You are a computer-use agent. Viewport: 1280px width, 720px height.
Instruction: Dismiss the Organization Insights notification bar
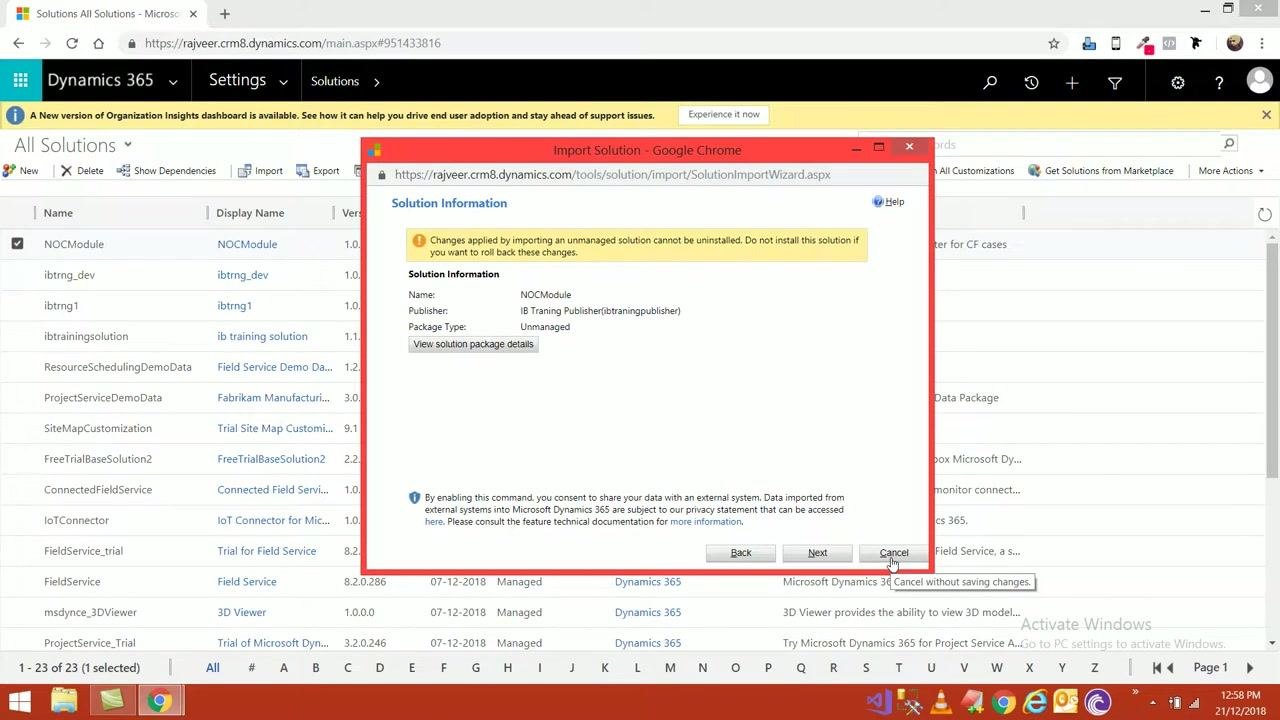coord(1266,115)
